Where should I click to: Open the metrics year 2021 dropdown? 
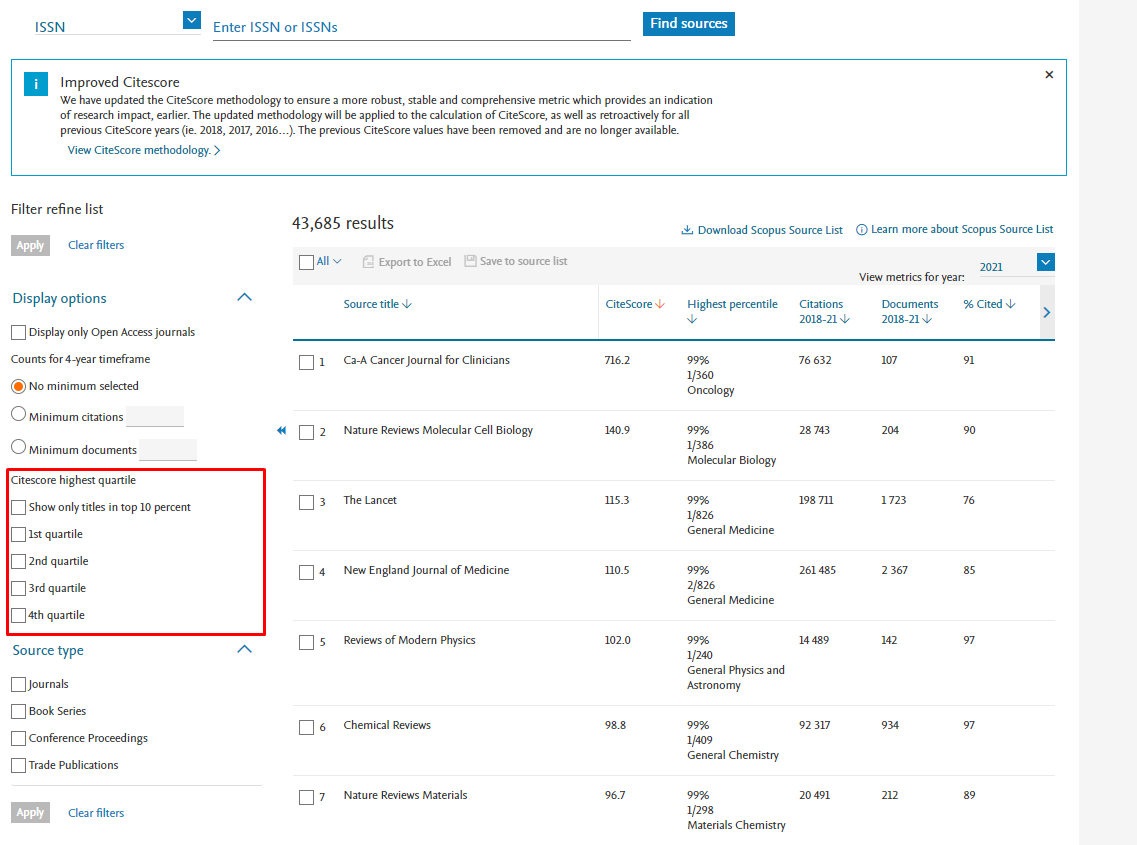click(x=1045, y=263)
